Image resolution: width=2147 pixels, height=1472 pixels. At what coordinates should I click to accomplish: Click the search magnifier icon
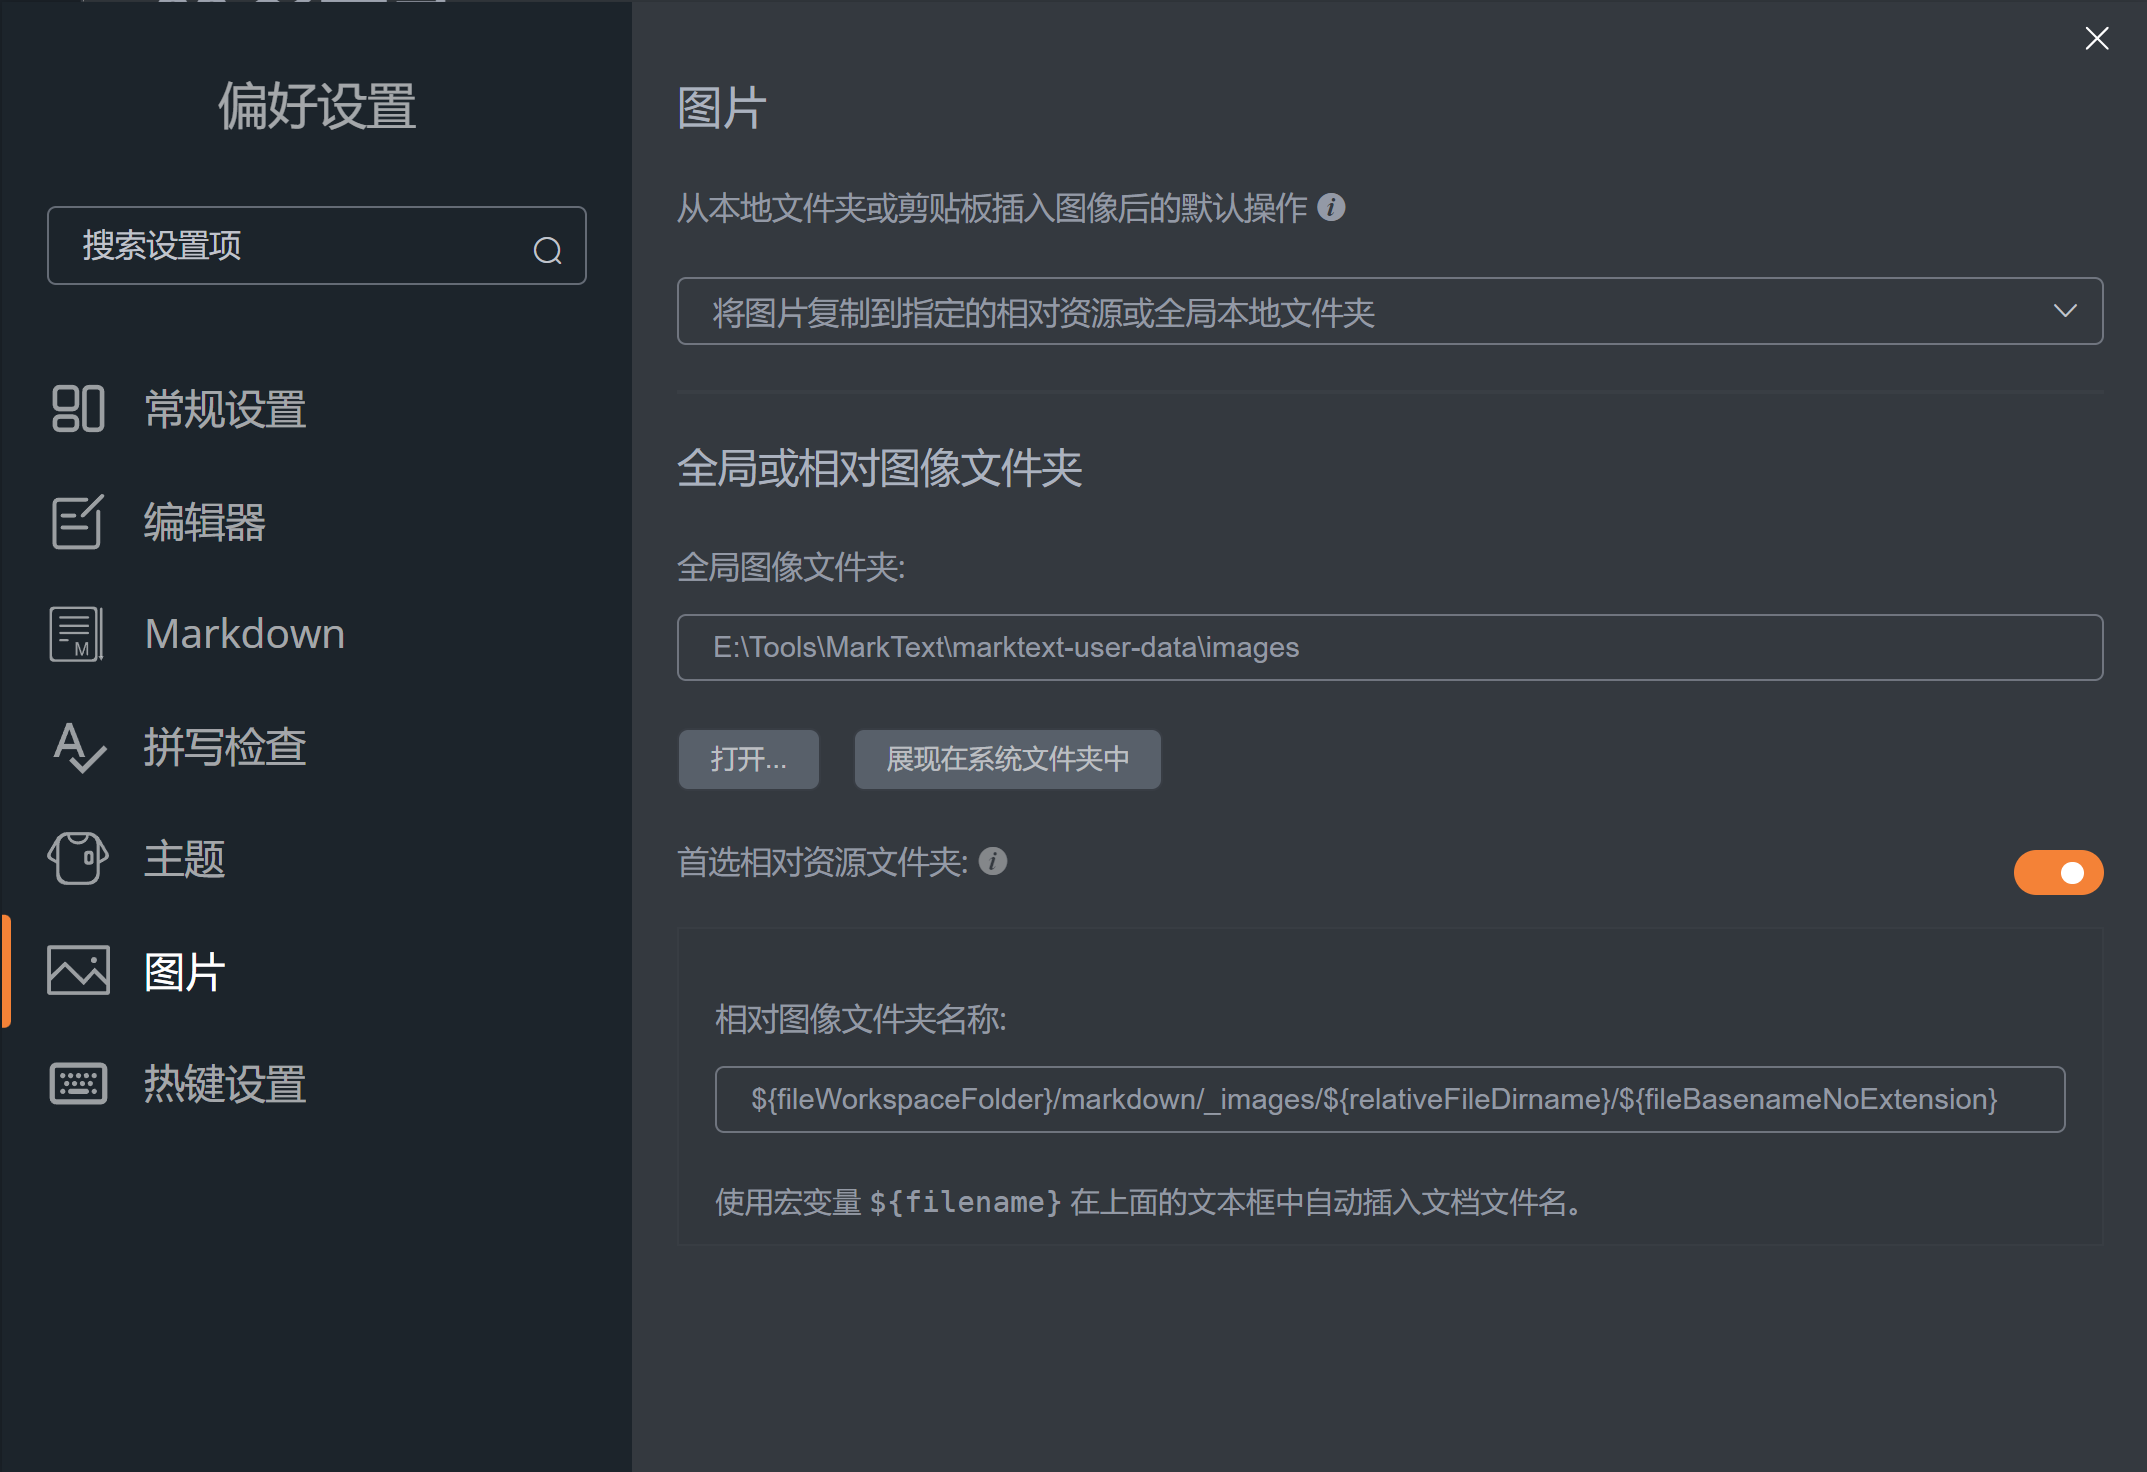547,250
